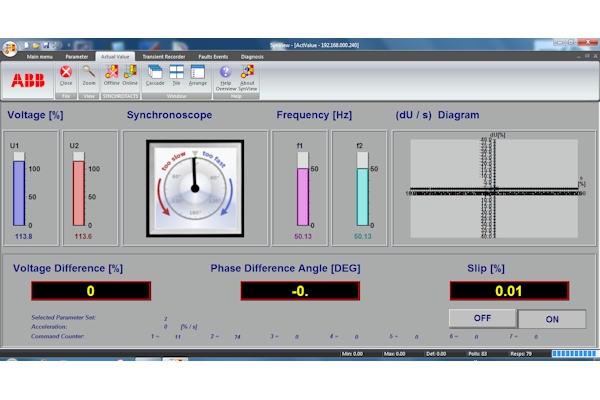Open the Diagnosis tab
Image resolution: width=600 pixels, height=400 pixels.
tap(252, 57)
